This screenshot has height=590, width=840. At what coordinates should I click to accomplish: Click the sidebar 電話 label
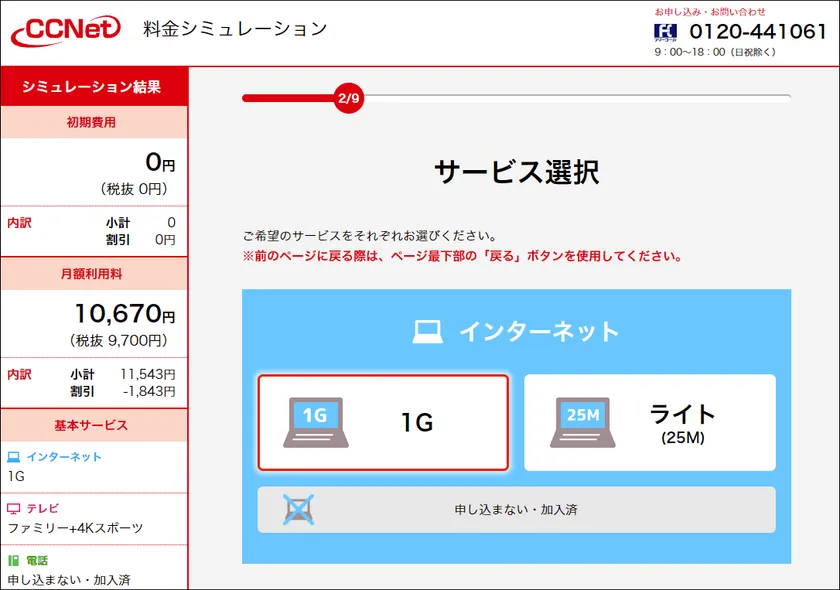click(x=38, y=561)
